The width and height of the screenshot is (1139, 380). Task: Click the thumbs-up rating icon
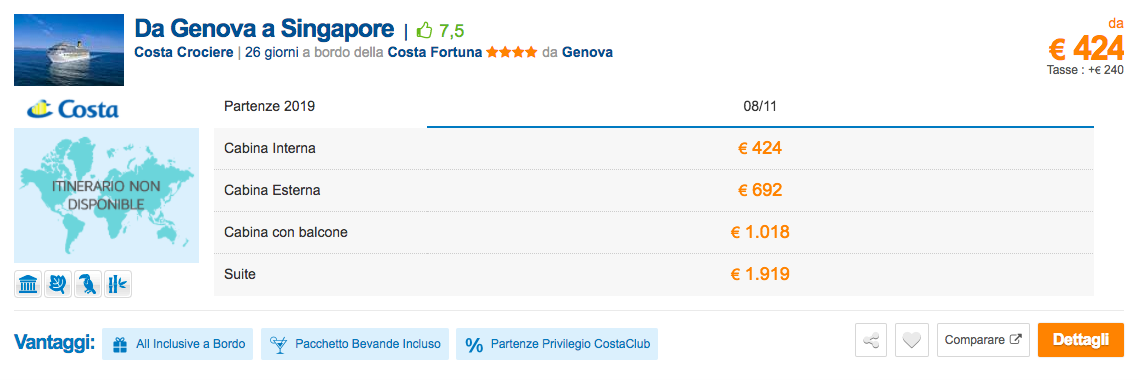click(x=424, y=31)
